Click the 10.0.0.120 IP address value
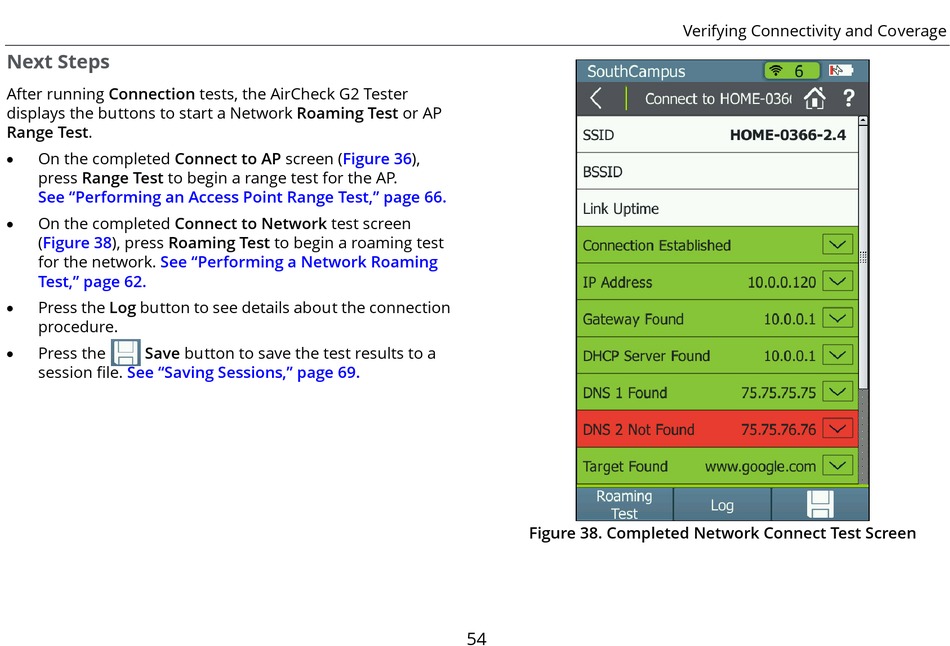Screen dimensions: 950x646 [x=782, y=282]
